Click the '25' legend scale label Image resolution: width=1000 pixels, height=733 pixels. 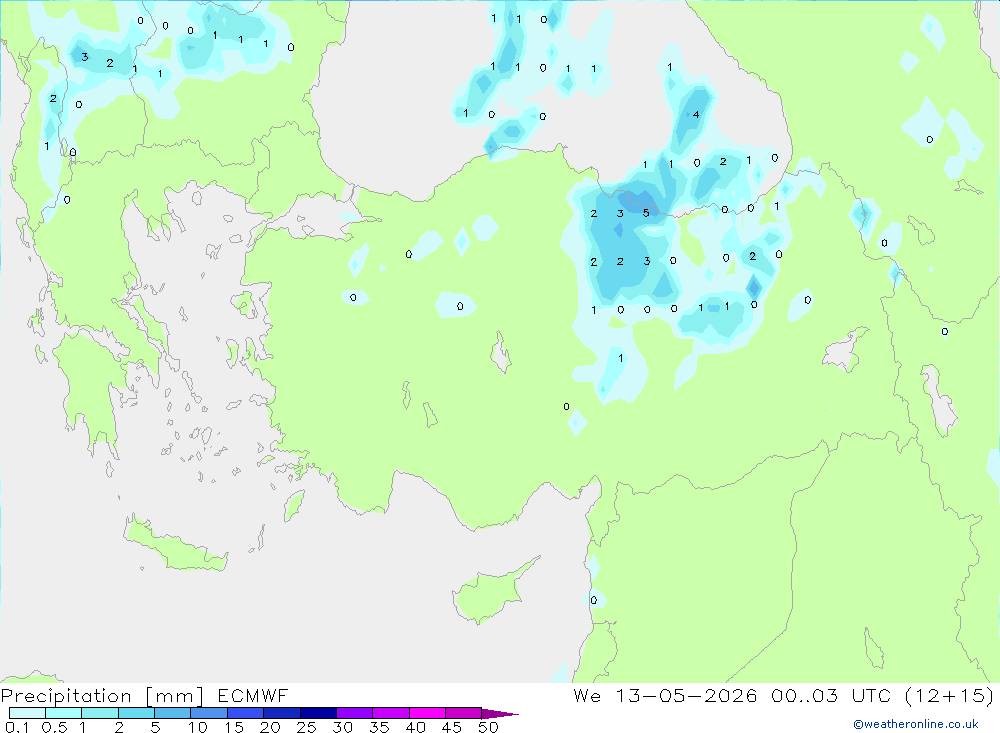[x=306, y=727]
